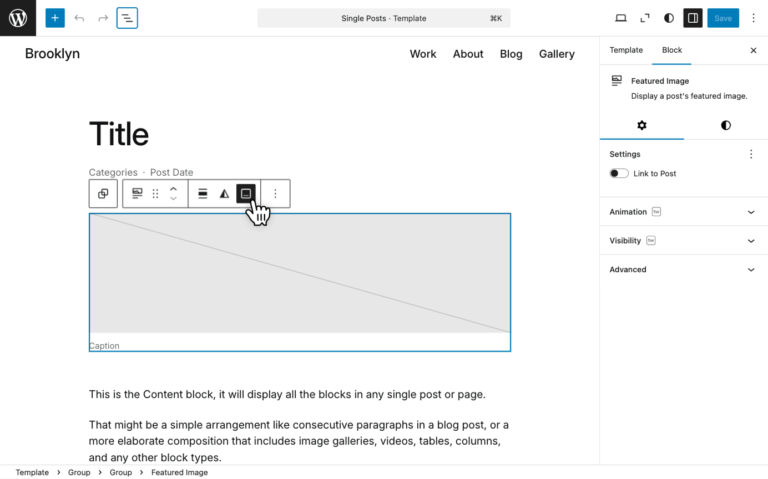The width and height of the screenshot is (768, 479).
Task: Select parent block button in toolbar
Action: coord(103,193)
